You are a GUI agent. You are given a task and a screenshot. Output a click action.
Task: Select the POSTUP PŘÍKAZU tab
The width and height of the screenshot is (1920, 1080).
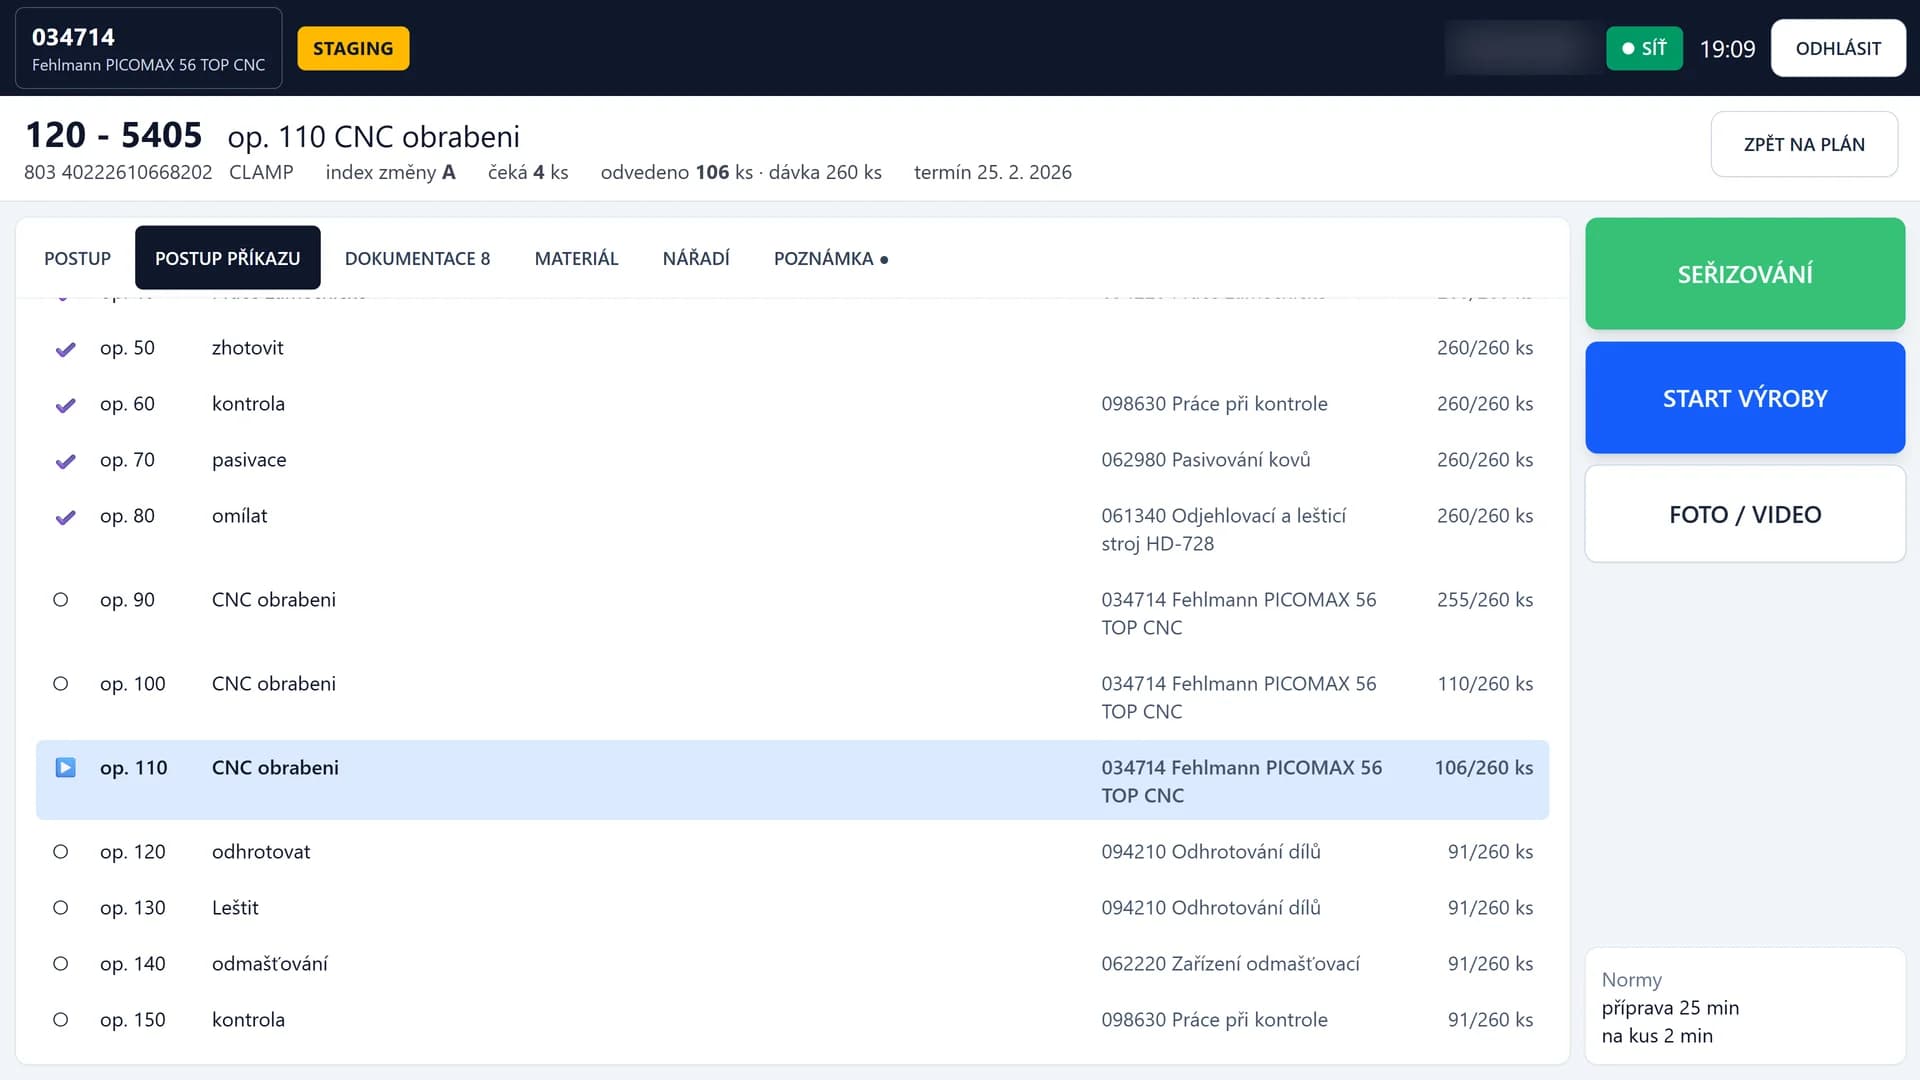click(x=228, y=258)
